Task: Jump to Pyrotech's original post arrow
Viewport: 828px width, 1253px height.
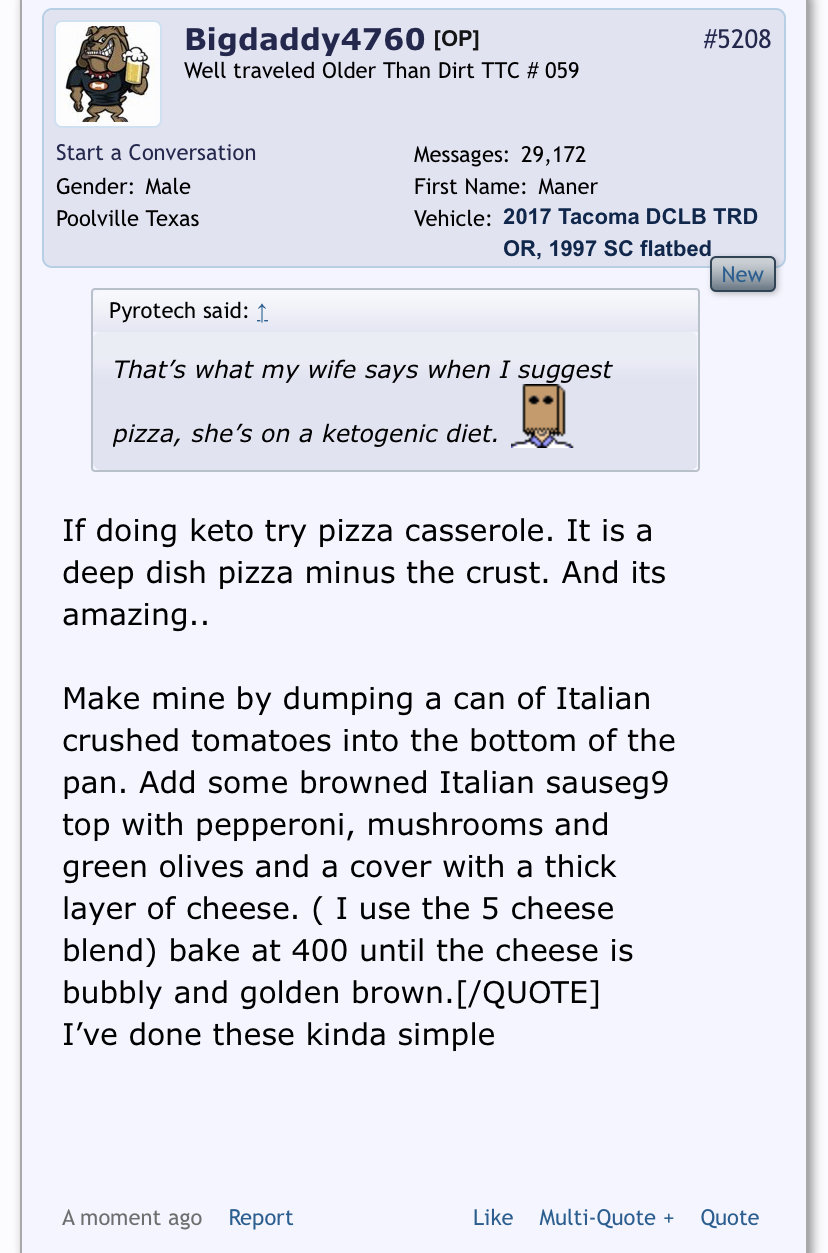Action: click(262, 311)
